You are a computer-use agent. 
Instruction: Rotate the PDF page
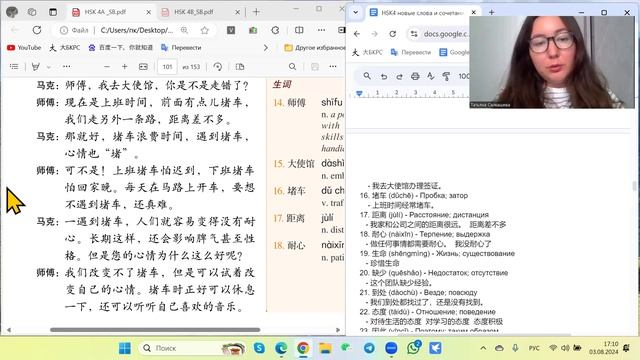(218, 67)
